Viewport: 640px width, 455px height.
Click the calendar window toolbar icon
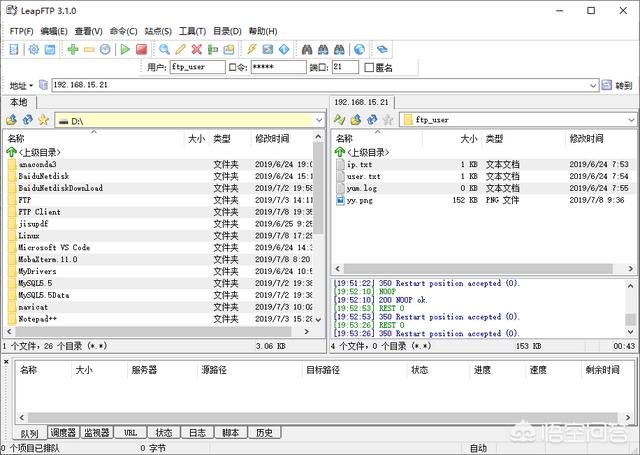(50, 49)
